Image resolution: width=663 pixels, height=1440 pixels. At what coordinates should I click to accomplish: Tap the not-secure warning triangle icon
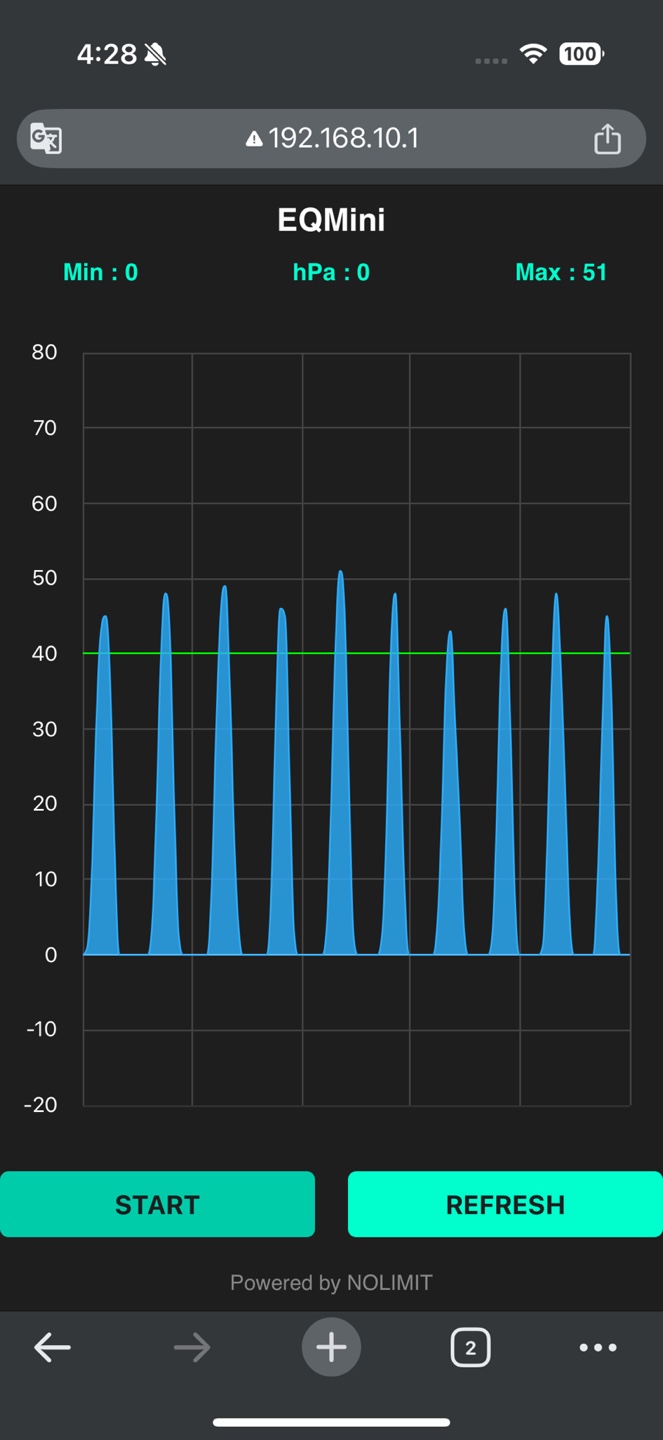pos(254,139)
